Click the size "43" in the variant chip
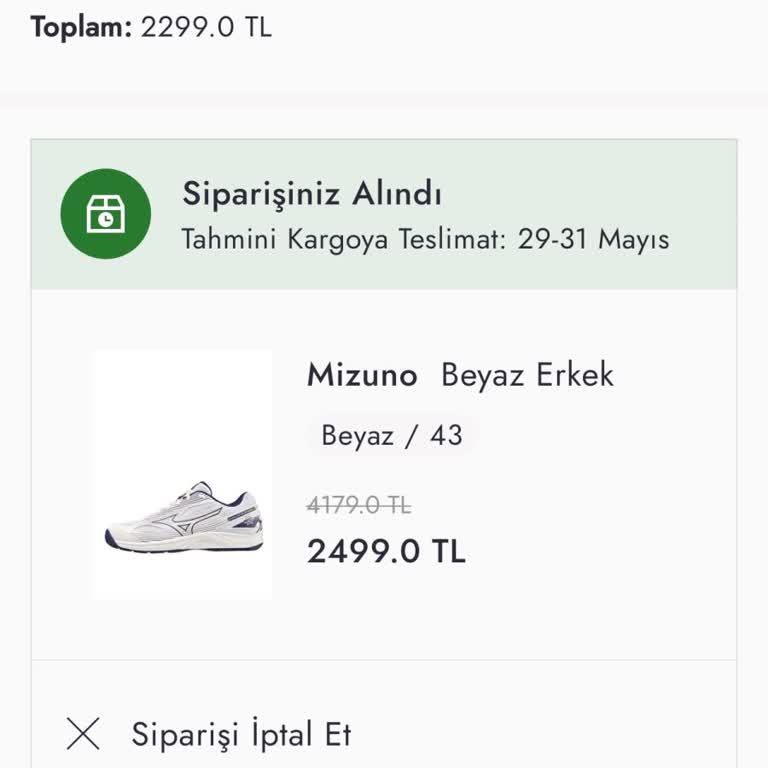Image resolution: width=768 pixels, height=768 pixels. tap(446, 436)
